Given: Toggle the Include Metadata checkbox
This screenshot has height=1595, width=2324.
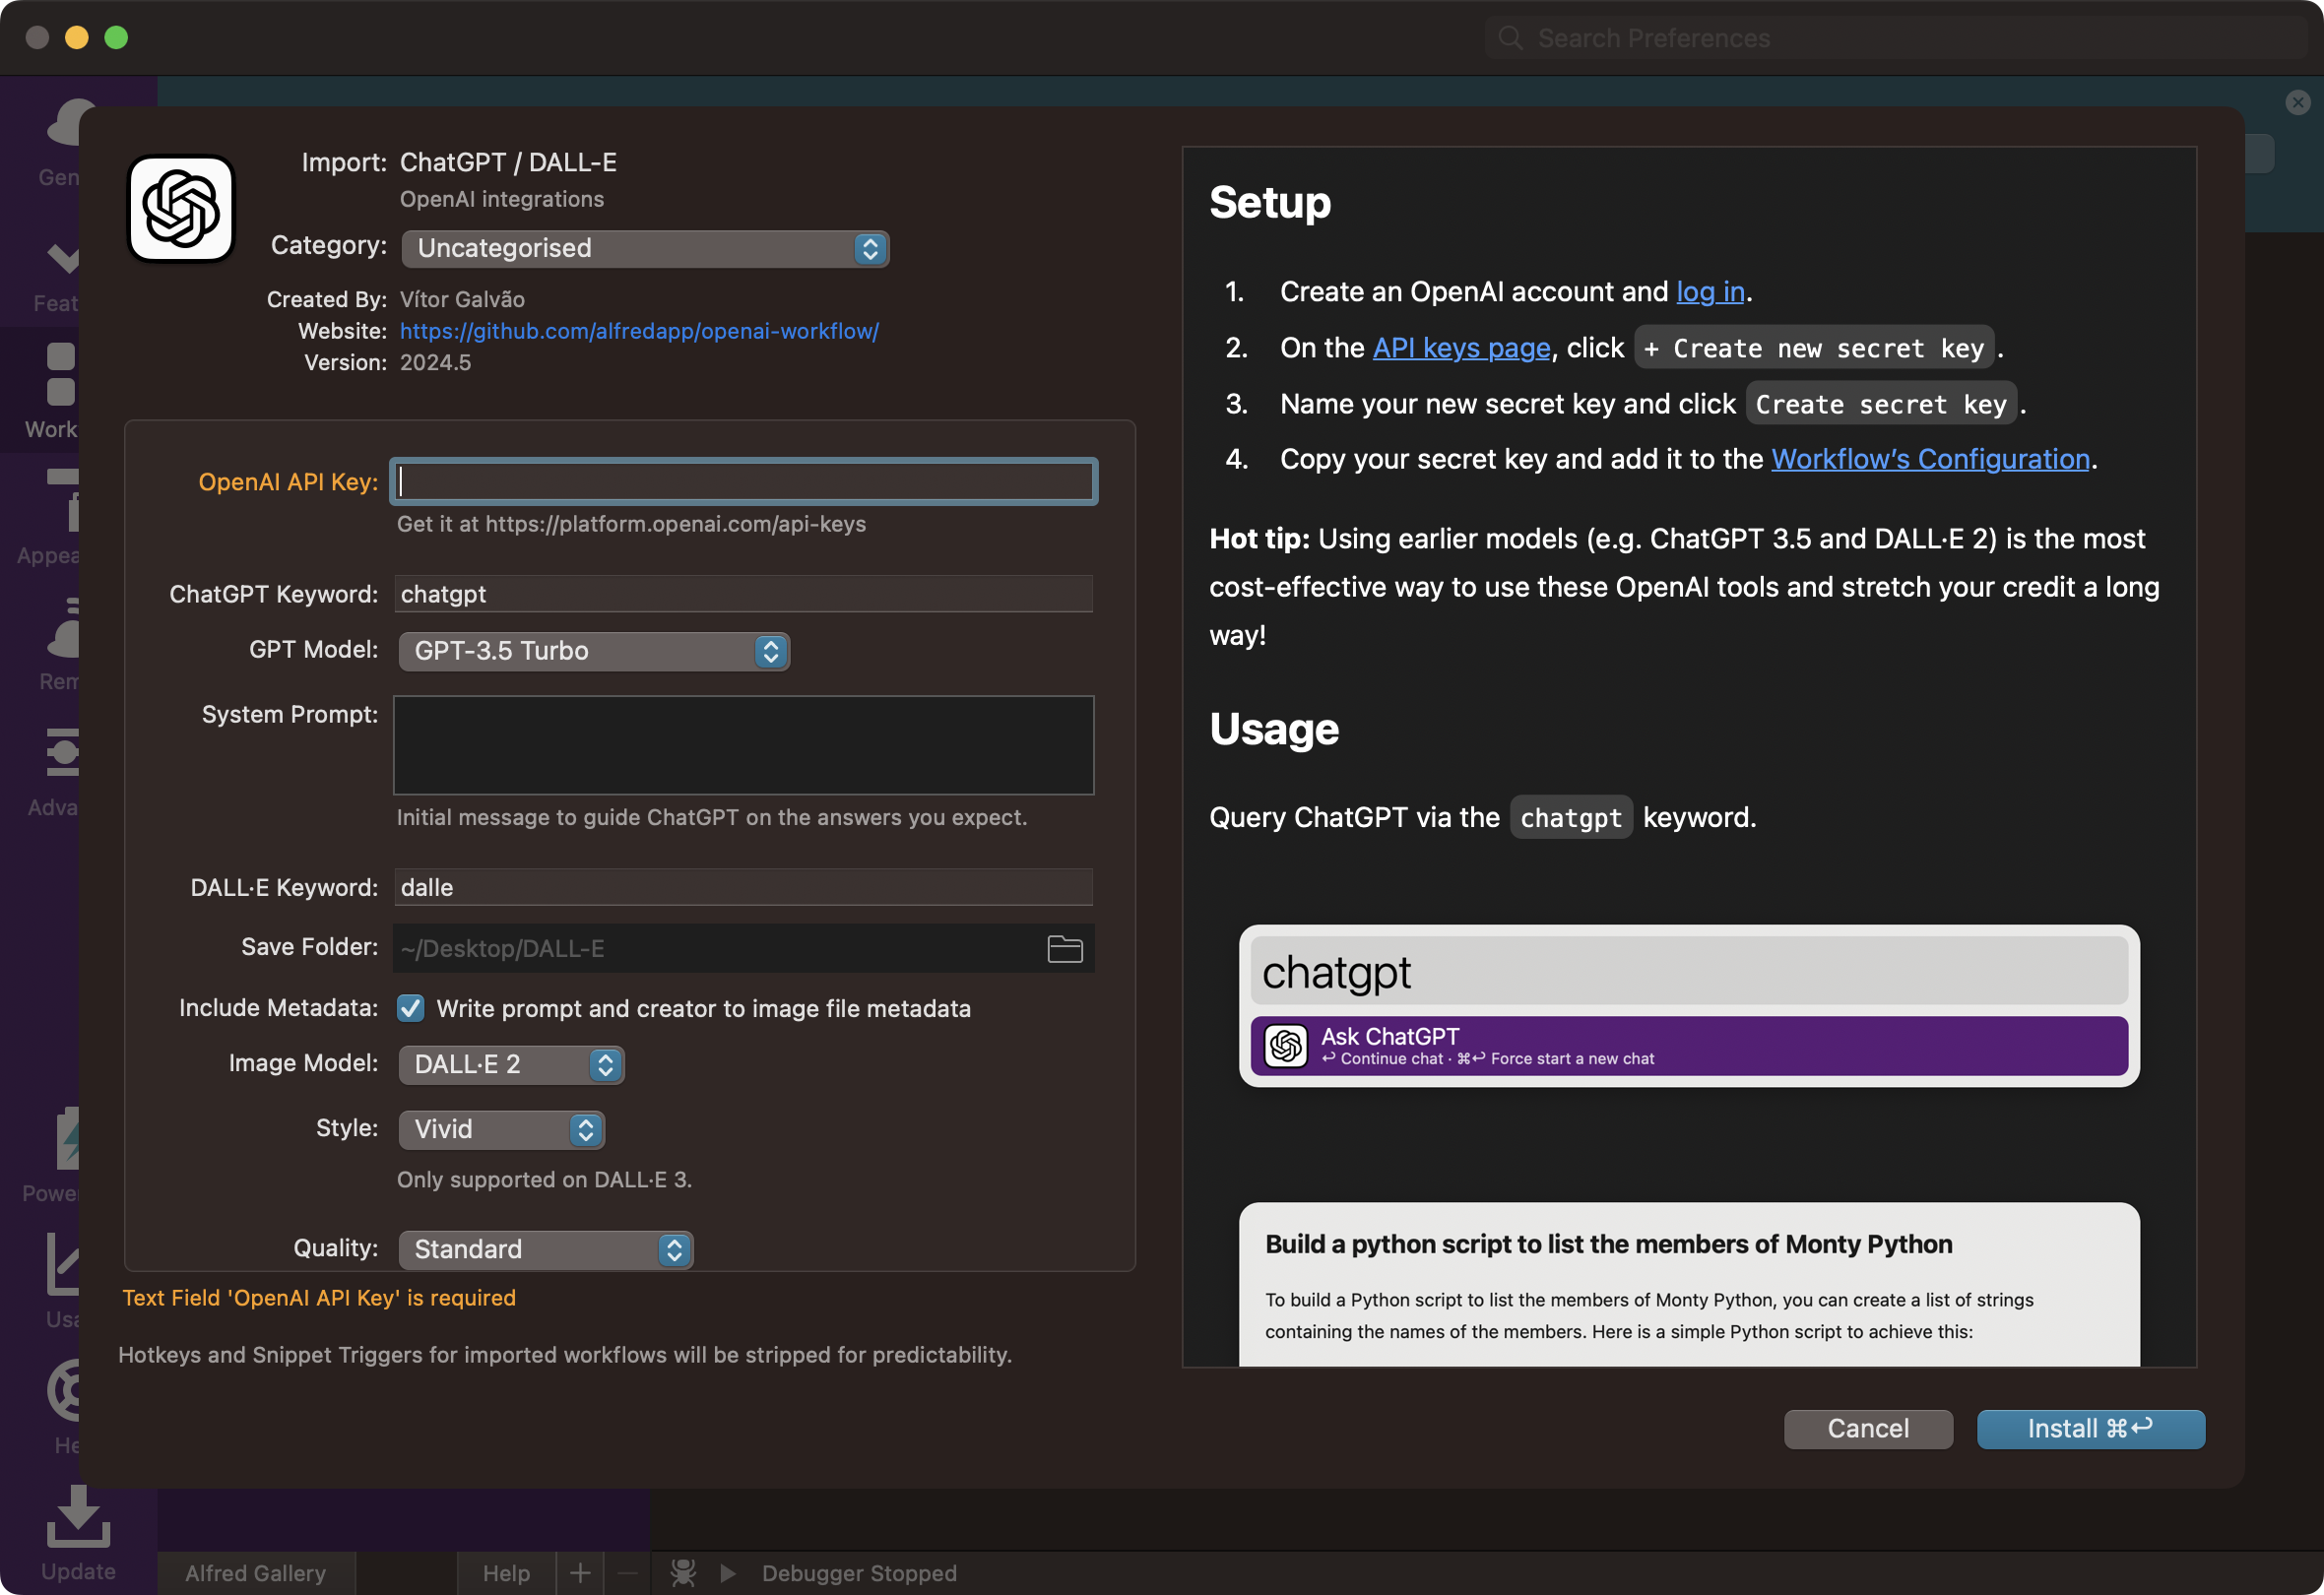Looking at the screenshot, I should coord(410,1008).
